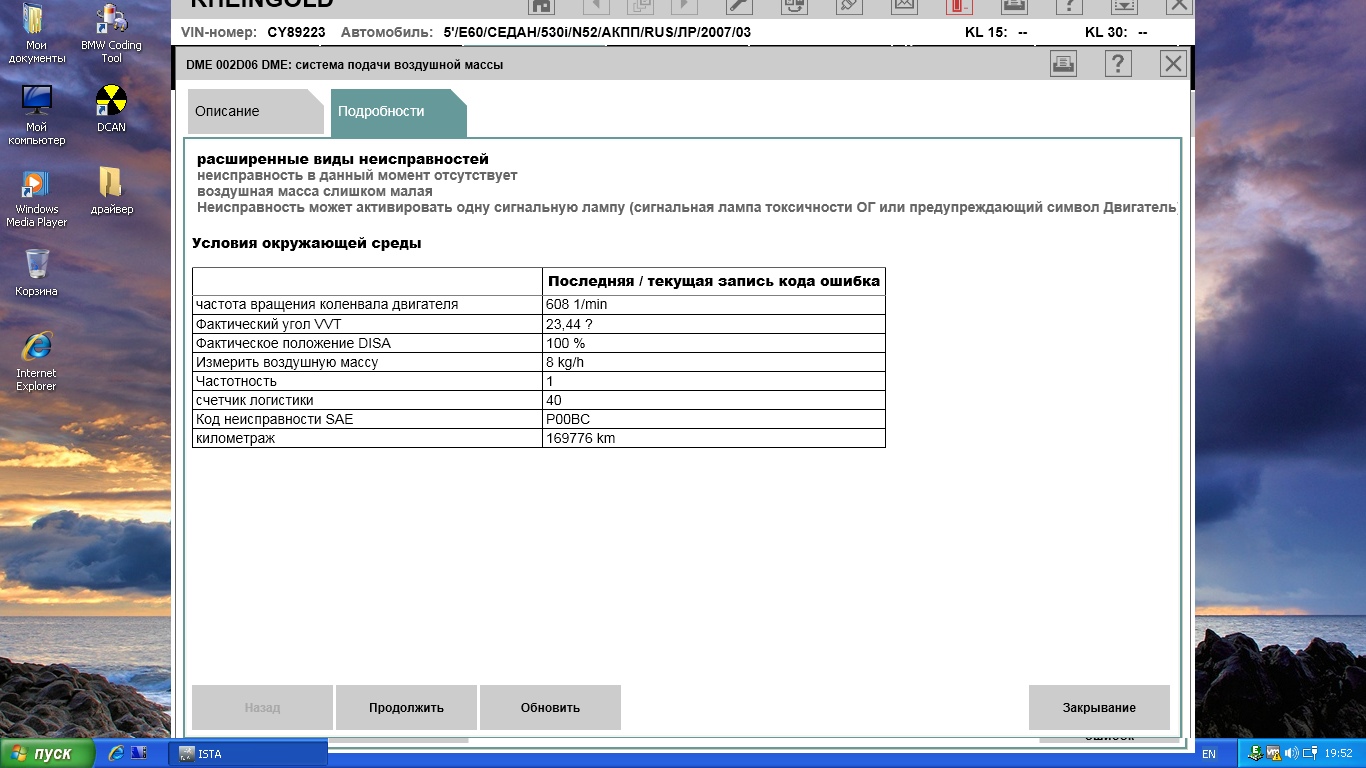Click the Фактический угол VVT label
The height and width of the screenshot is (768, 1366).
[x=269, y=324]
